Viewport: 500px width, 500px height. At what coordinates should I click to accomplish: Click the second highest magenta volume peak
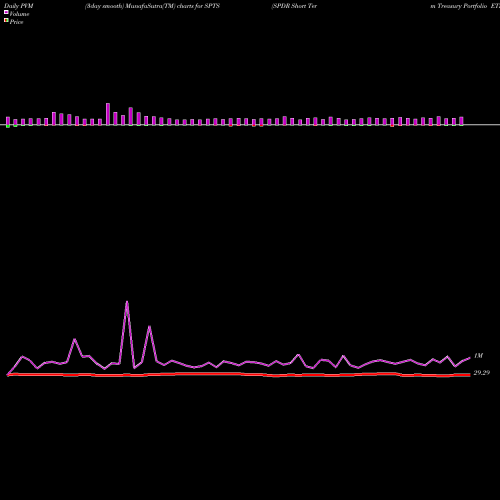pos(149,327)
